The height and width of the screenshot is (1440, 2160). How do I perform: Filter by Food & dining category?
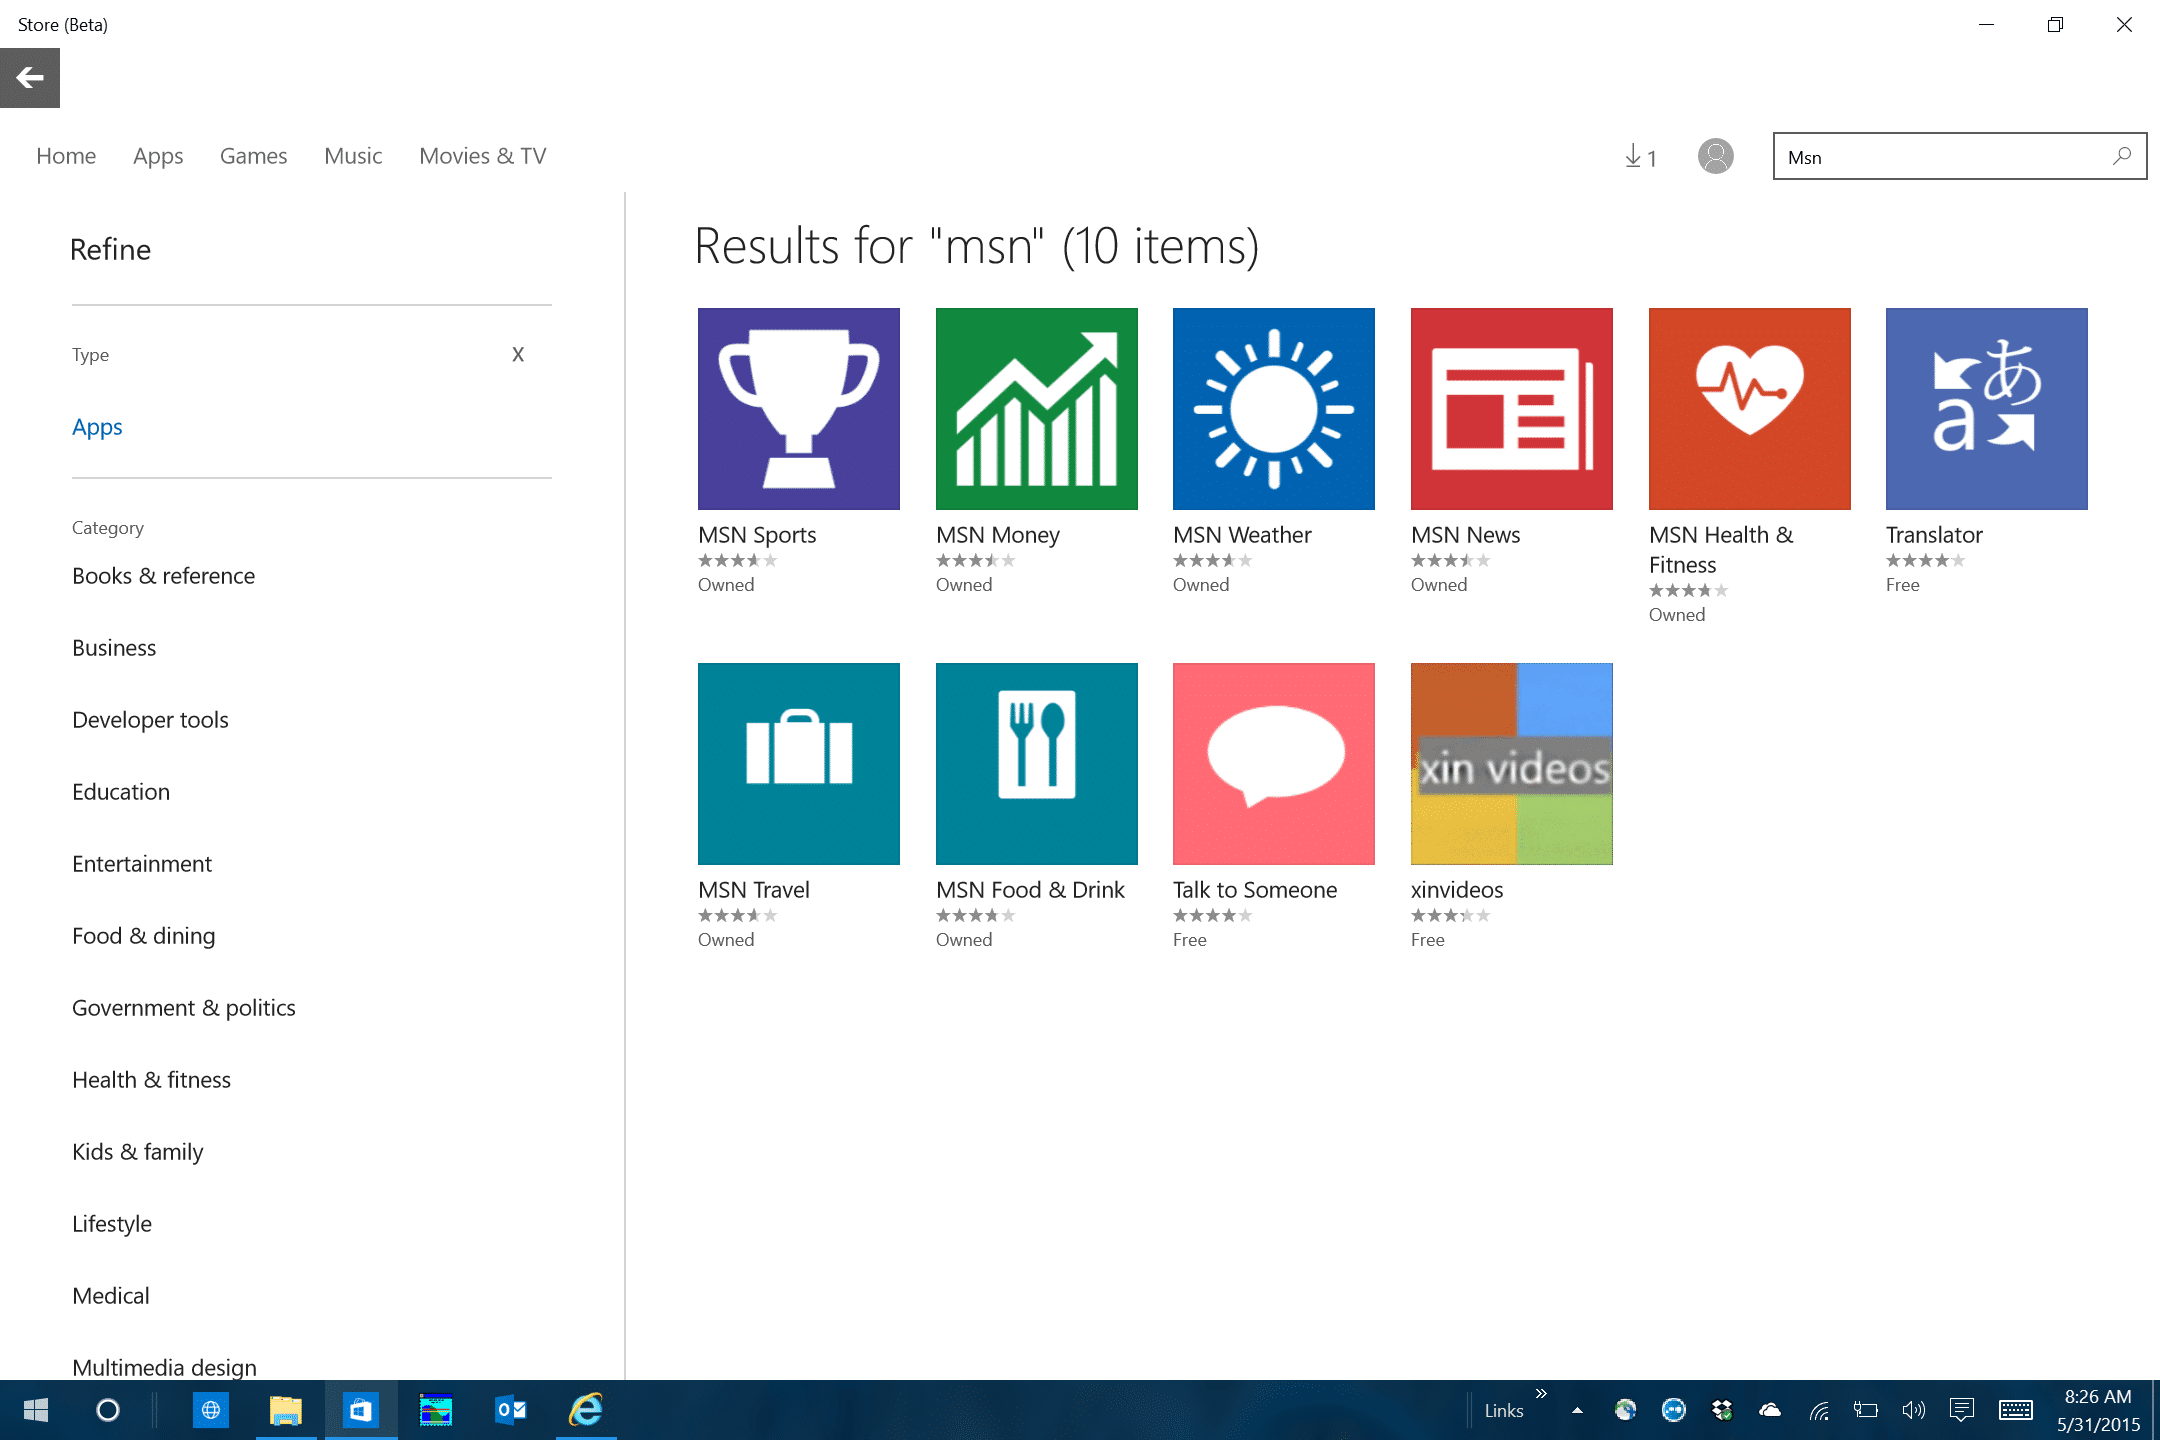coord(143,936)
